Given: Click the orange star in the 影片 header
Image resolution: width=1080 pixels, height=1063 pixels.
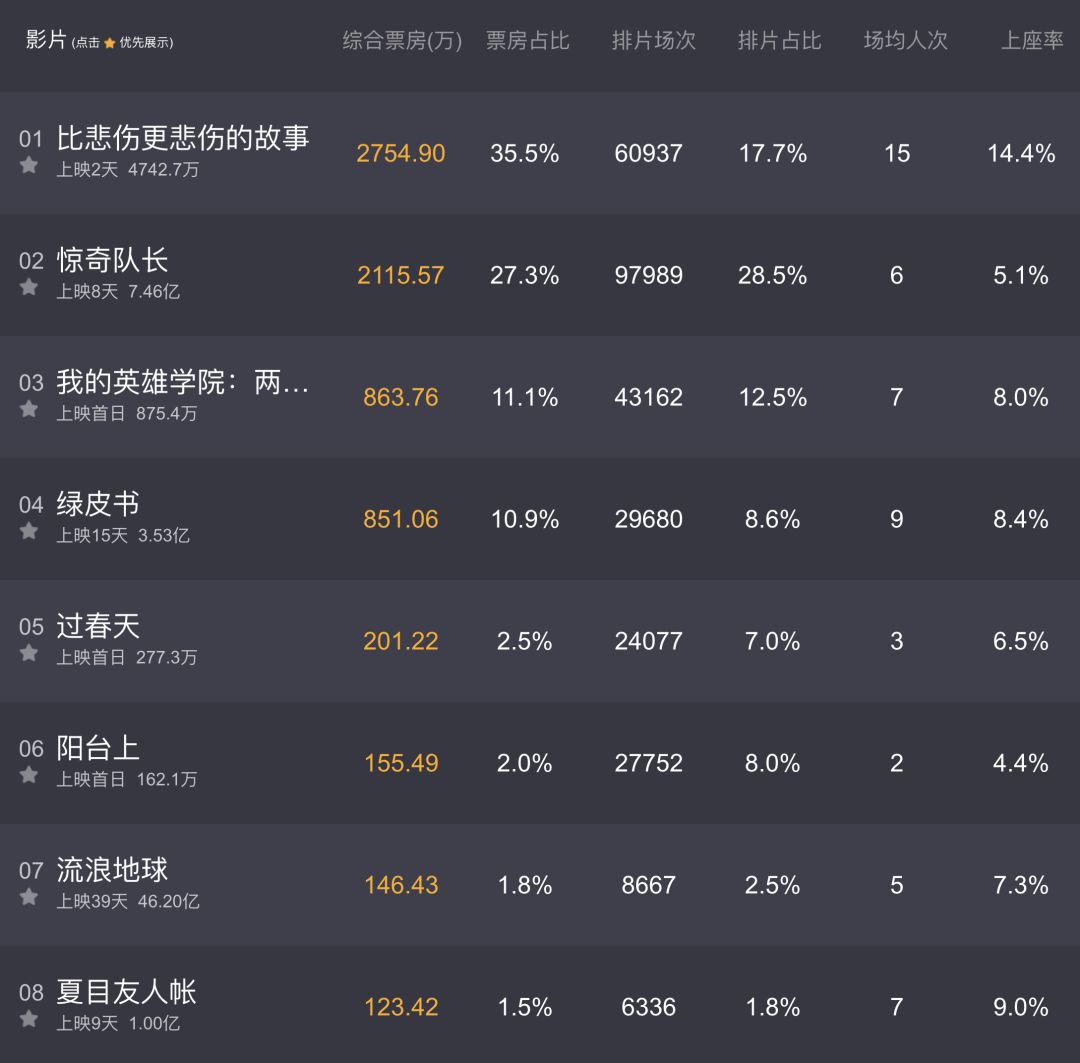Looking at the screenshot, I should 110,43.
